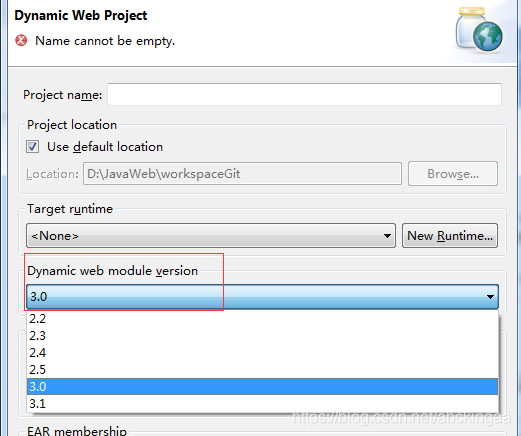Select version 2.4 from list

tap(262, 353)
